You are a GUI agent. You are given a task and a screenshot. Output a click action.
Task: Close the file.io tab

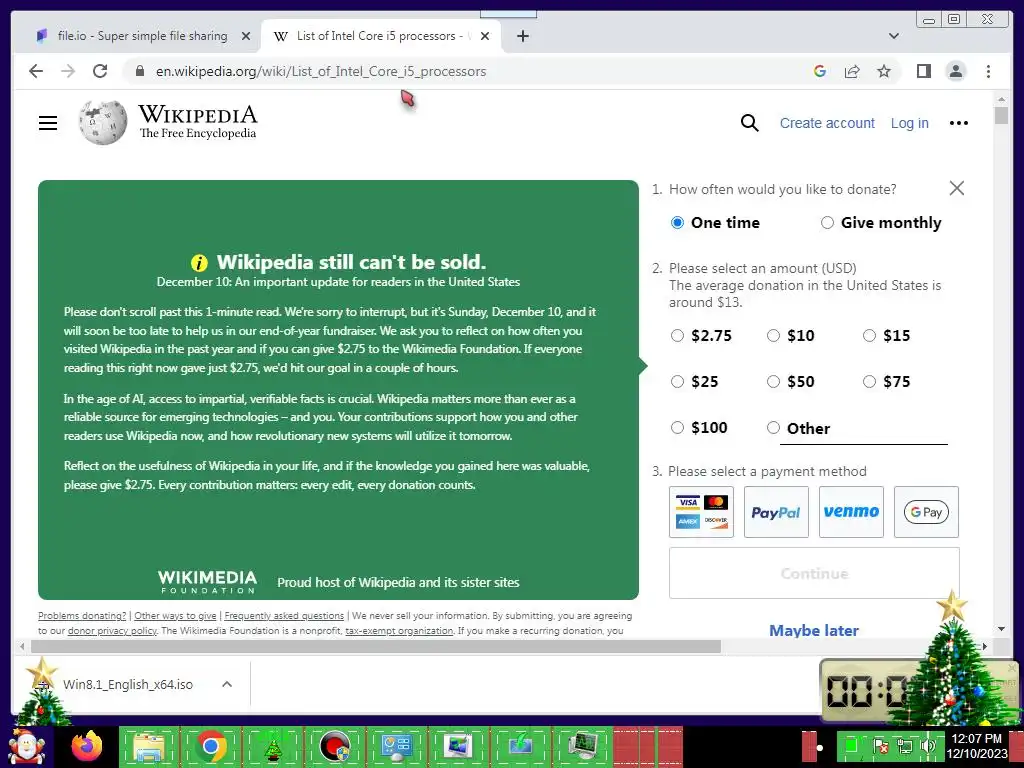[x=246, y=36]
